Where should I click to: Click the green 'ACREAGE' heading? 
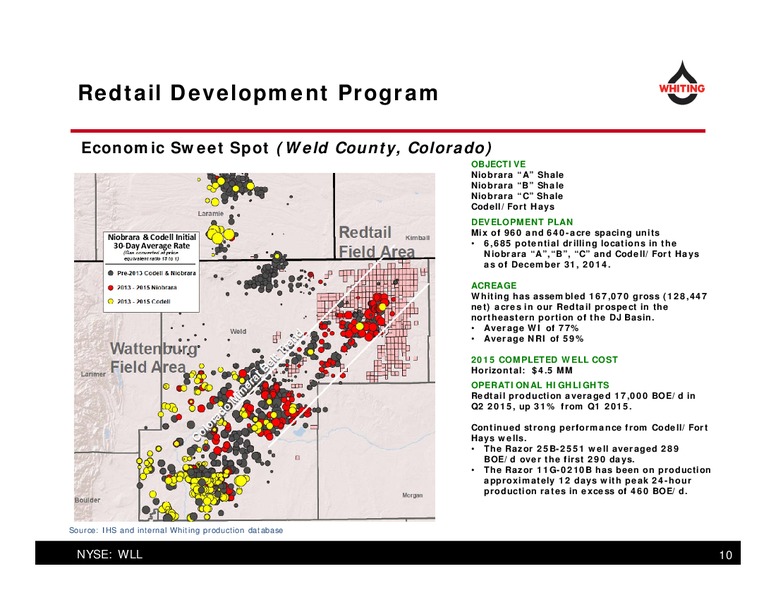493,286
